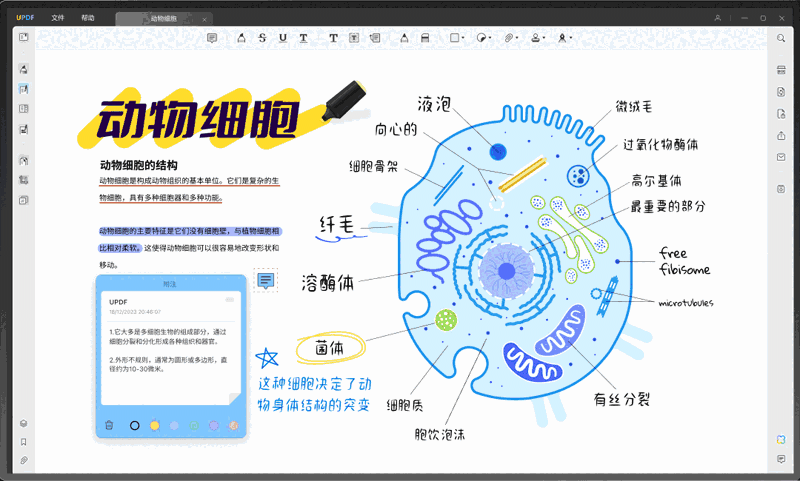
Task: Select the text callout tool
Action: click(x=375, y=38)
